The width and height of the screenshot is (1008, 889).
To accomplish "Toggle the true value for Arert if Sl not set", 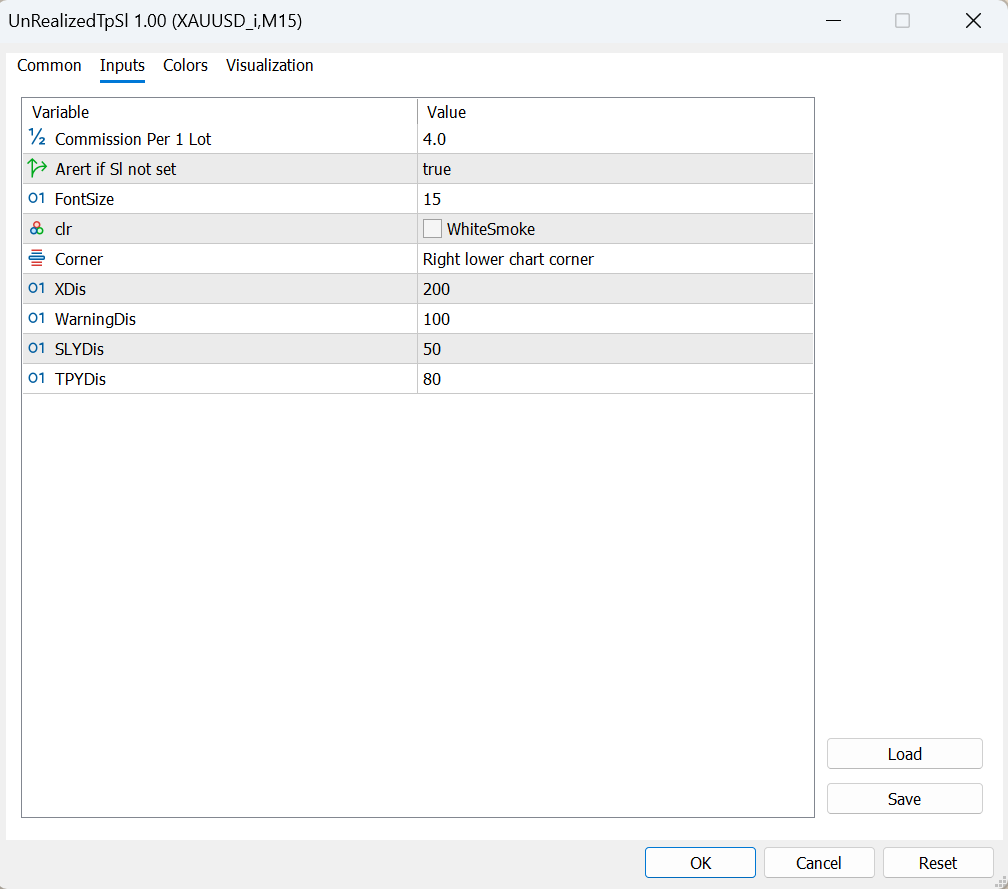I will point(615,169).
